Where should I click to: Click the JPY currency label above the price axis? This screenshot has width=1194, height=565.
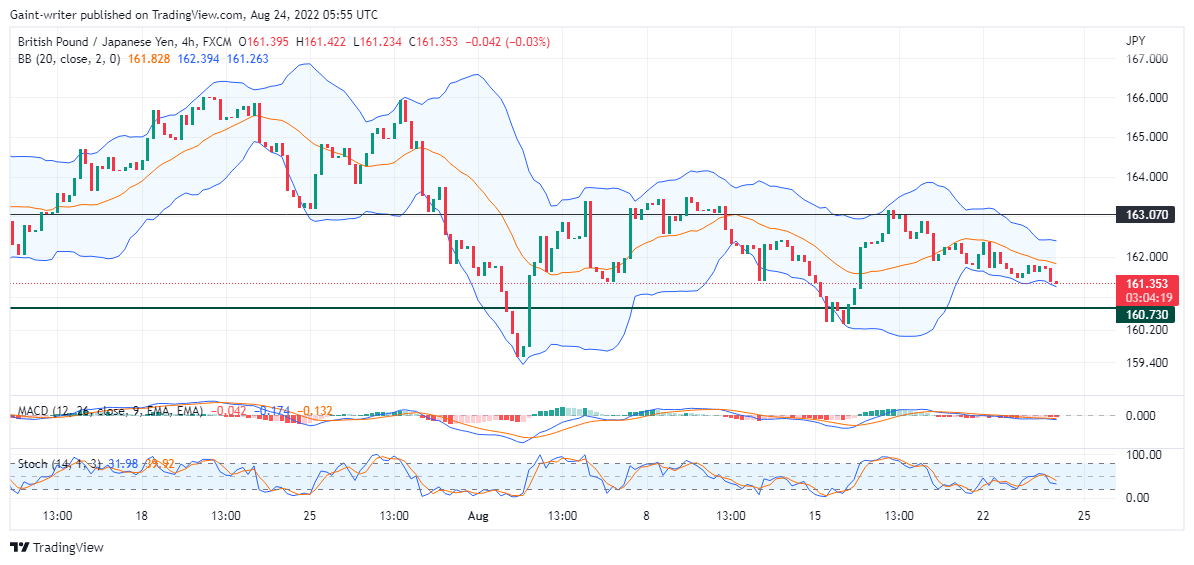1135,40
